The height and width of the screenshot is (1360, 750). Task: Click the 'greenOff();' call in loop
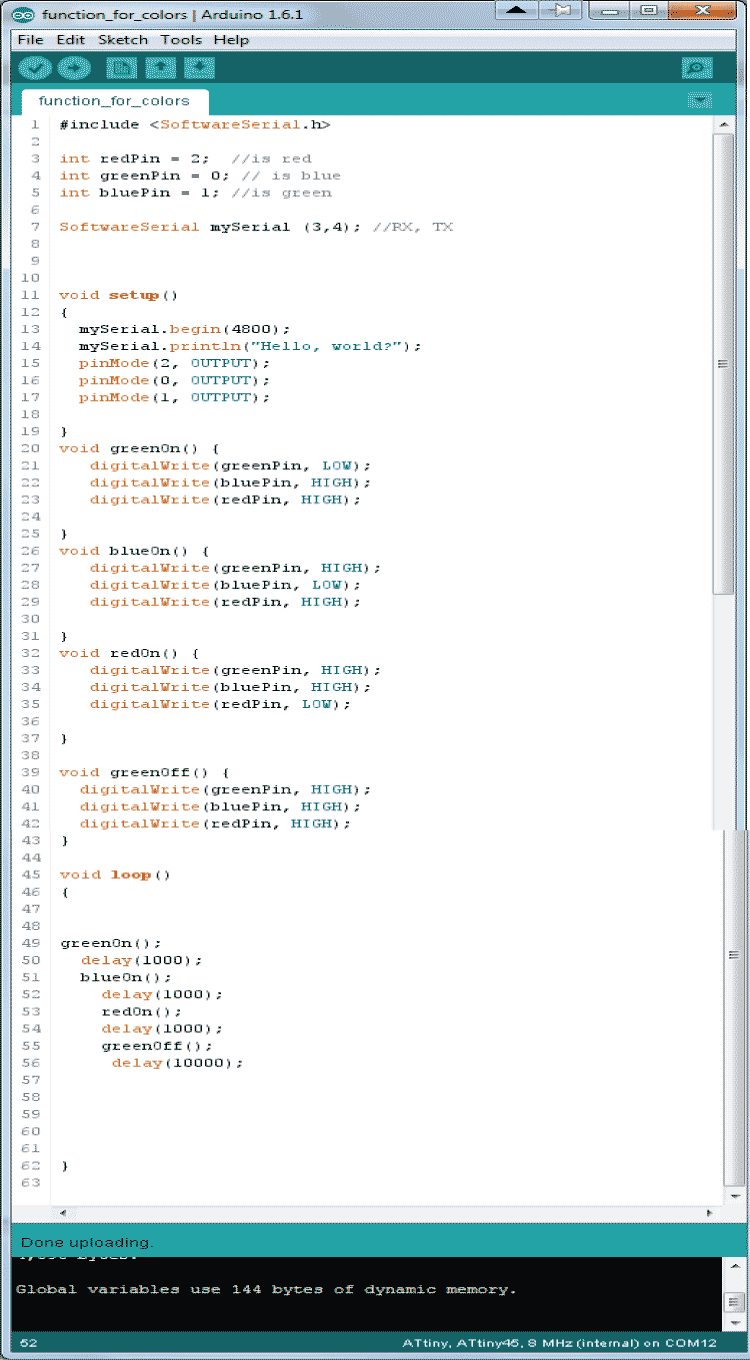pyautogui.click(x=157, y=1045)
